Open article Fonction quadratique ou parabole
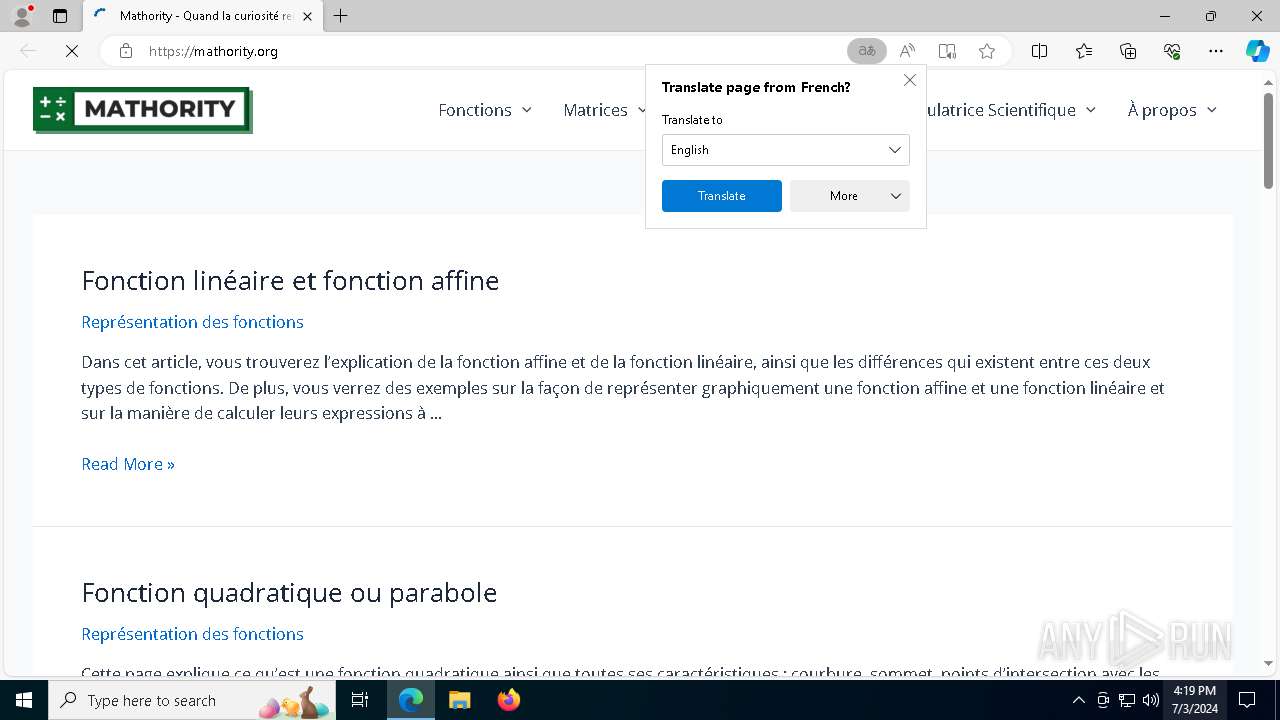The height and width of the screenshot is (720, 1280). click(x=289, y=593)
